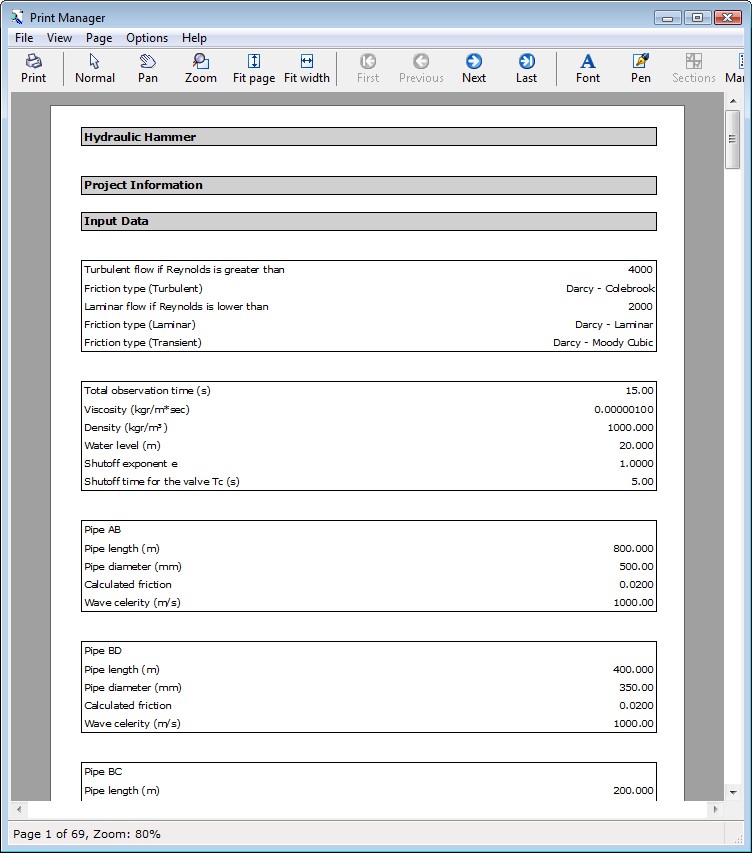Click horizontal scrollbar right arrow
This screenshot has width=752, height=853.
714,809
